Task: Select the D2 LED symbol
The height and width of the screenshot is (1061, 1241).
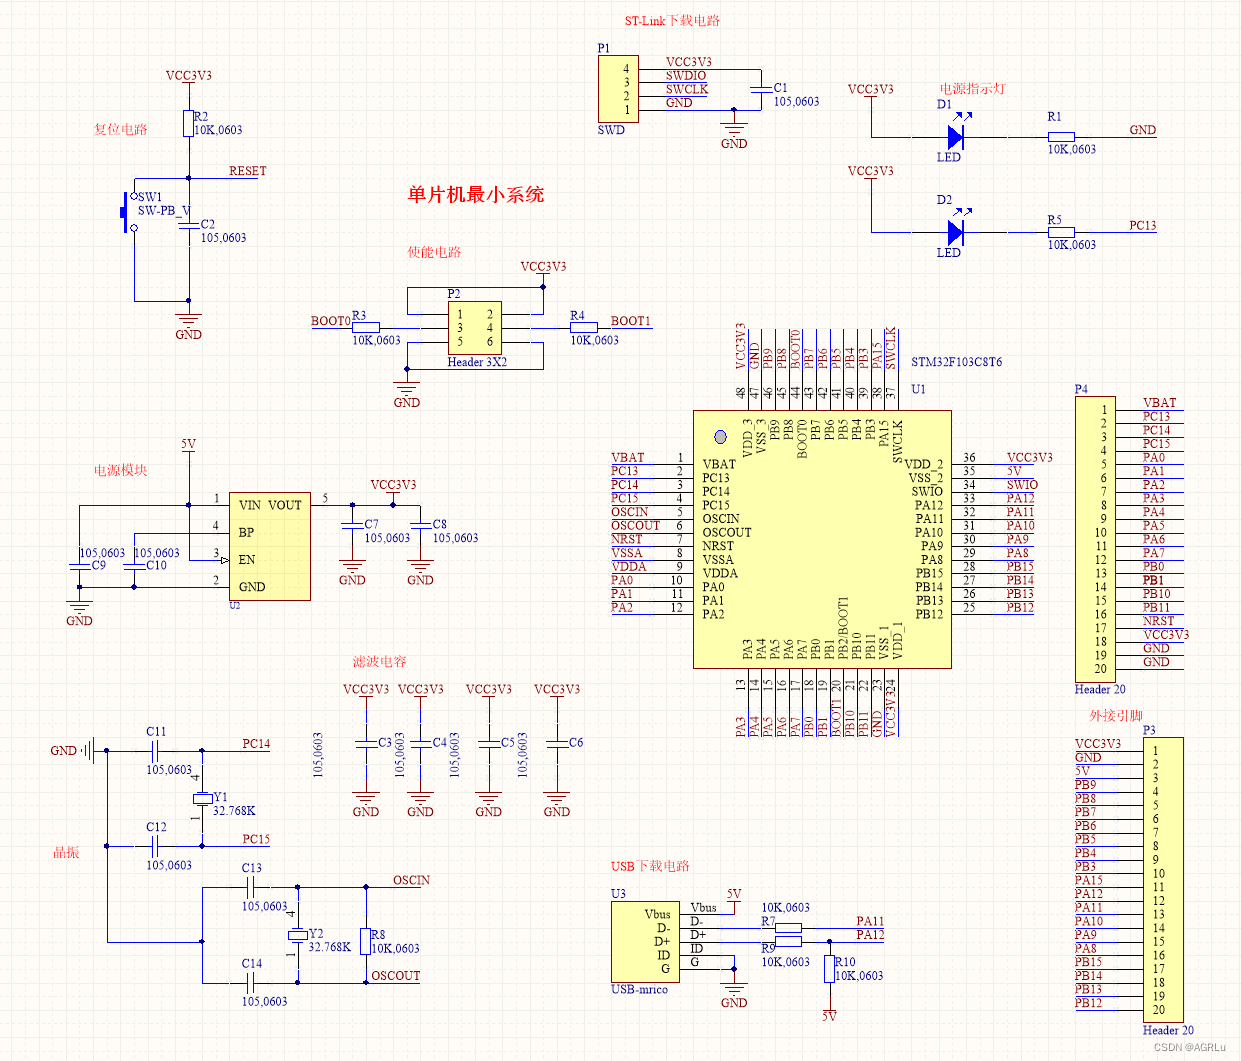Action: click(956, 232)
